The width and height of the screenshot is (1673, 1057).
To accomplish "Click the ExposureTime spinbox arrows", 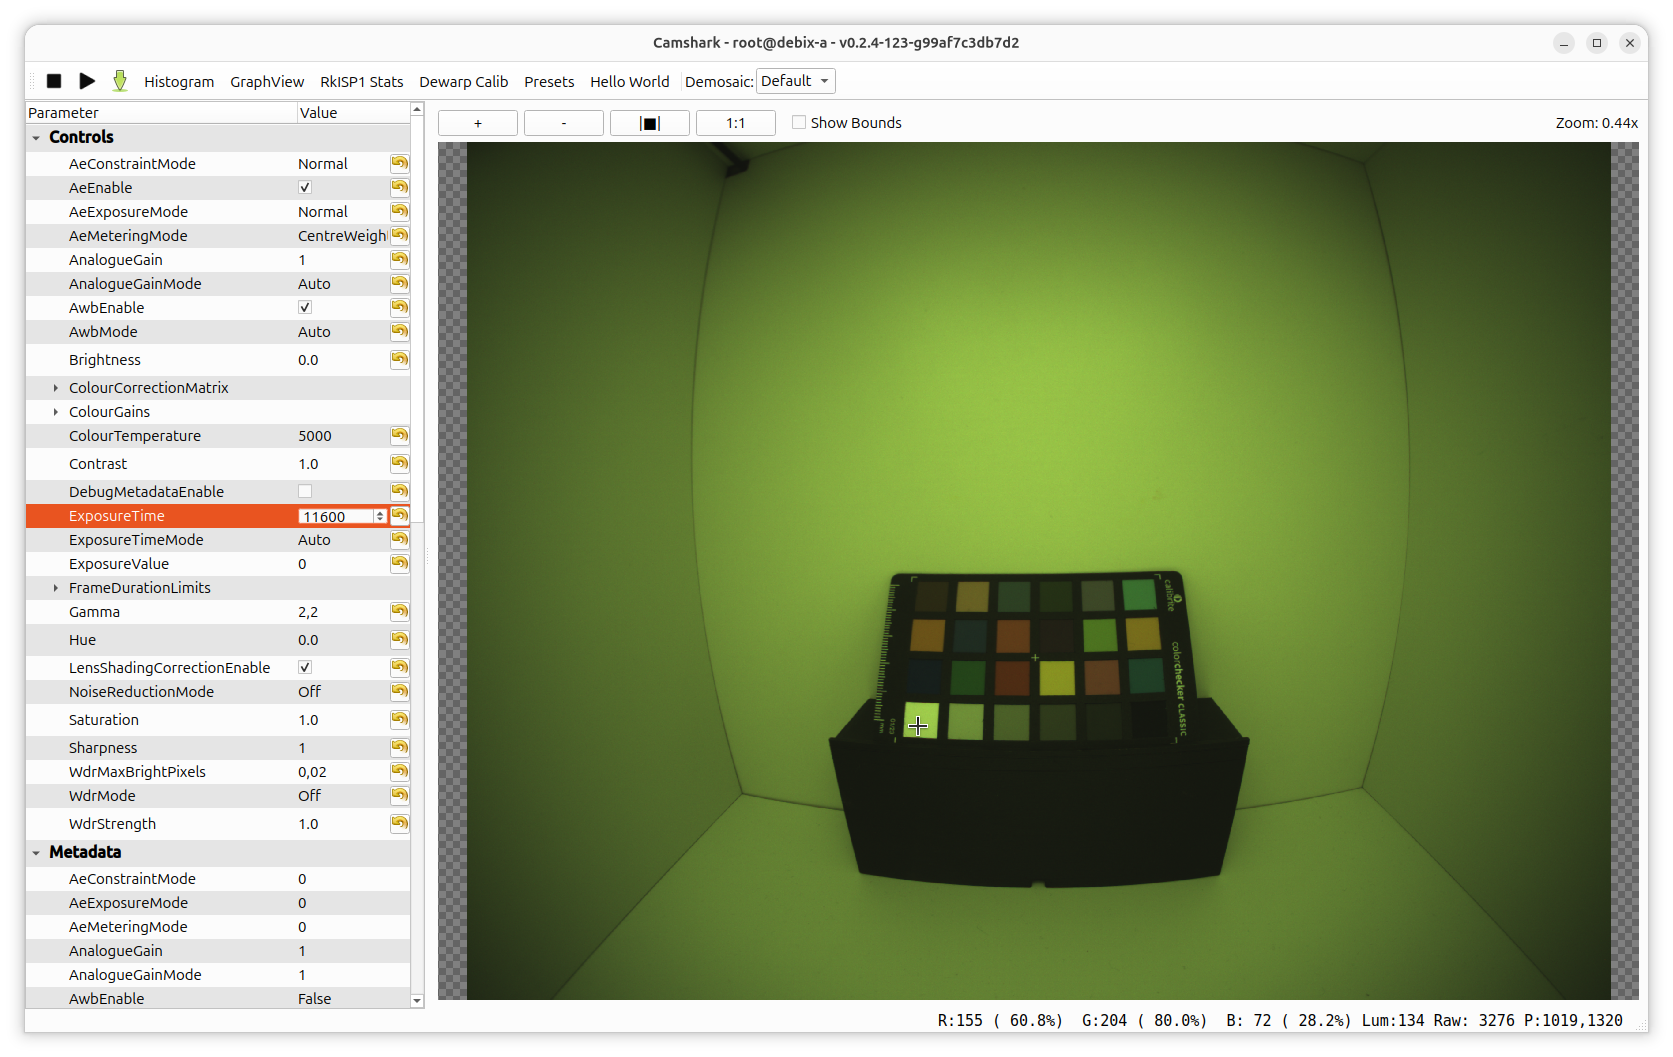I will (380, 516).
